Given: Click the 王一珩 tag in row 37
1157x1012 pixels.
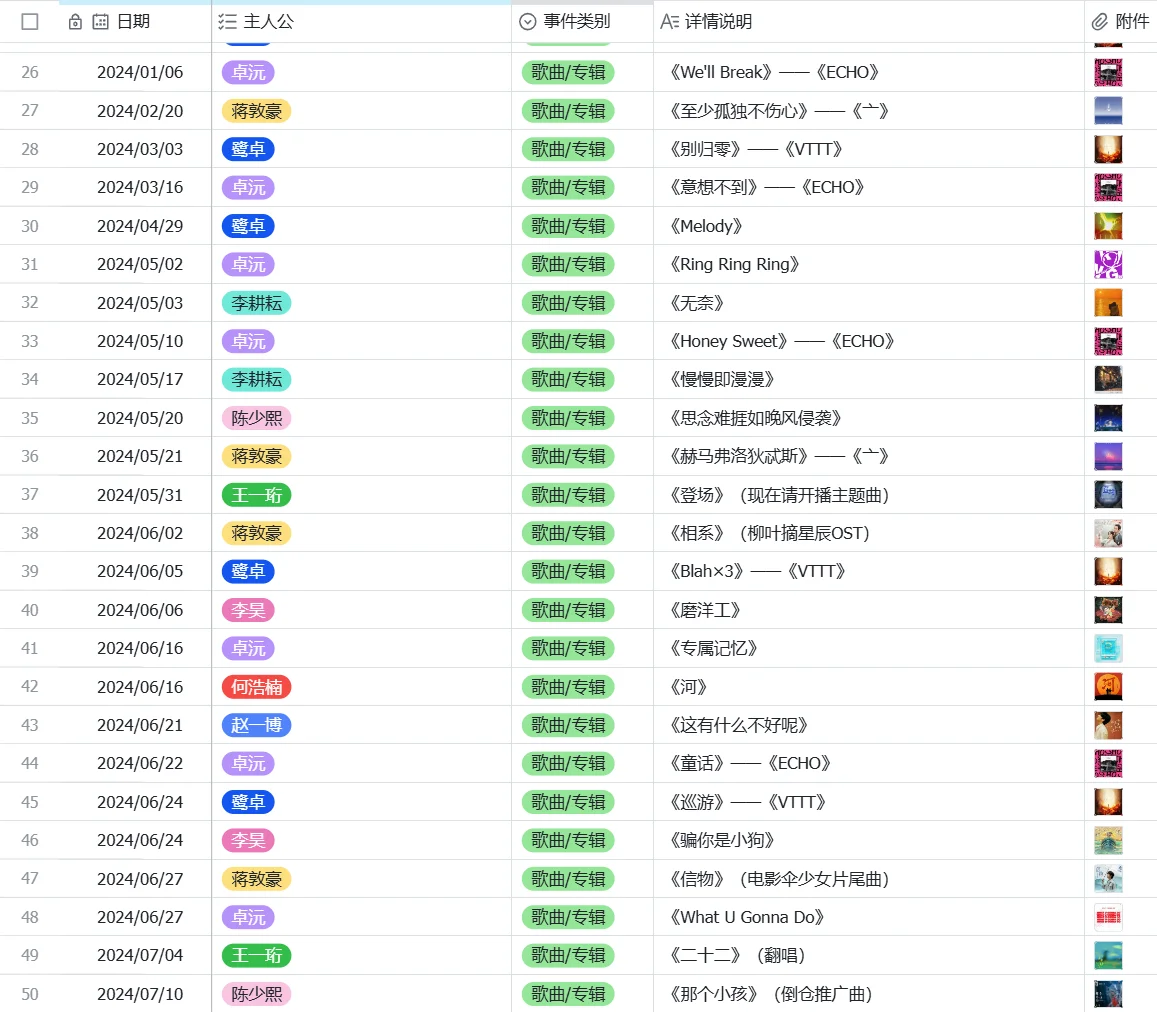Looking at the screenshot, I should click(257, 495).
